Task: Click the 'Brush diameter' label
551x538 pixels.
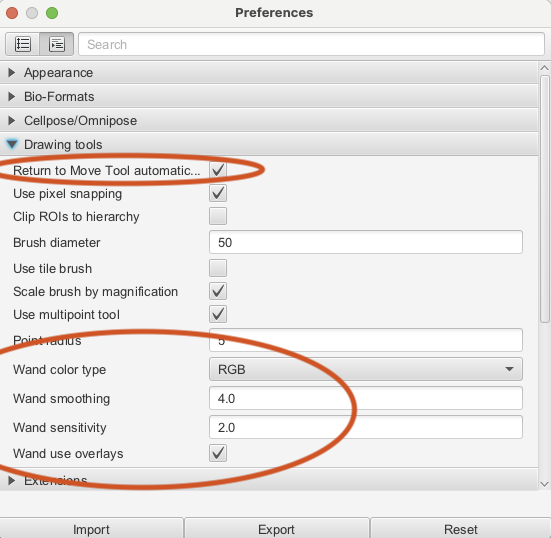Action: [57, 242]
